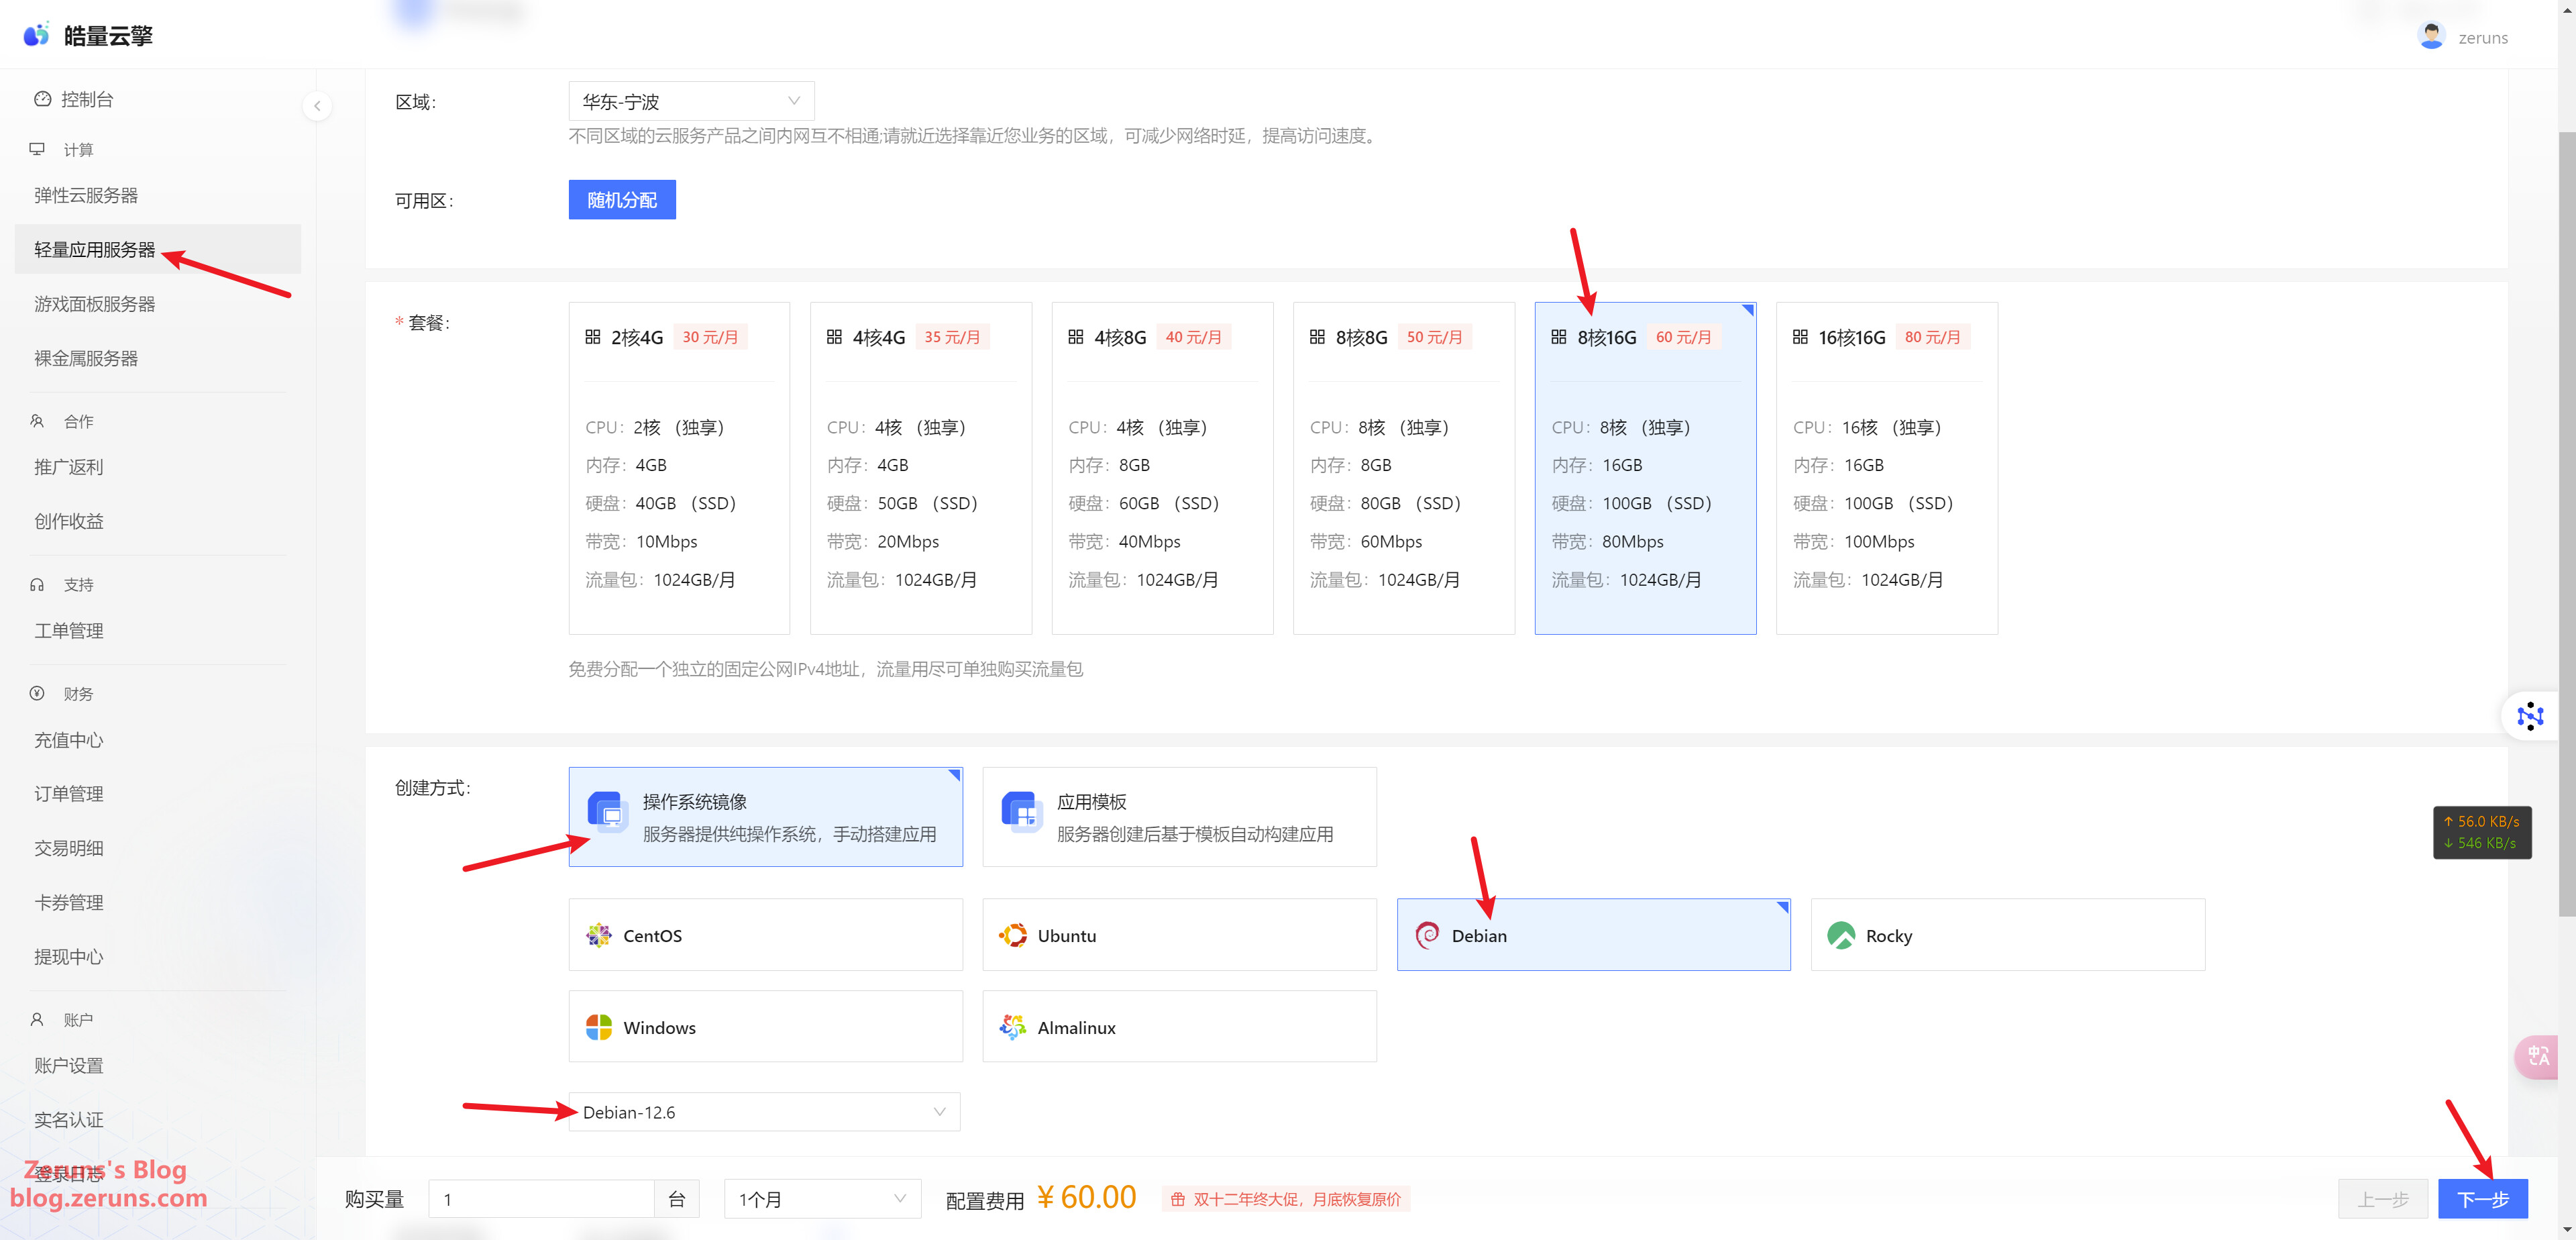Click the Ubuntu logo icon
Viewport: 2576px width, 1240px height.
click(x=1013, y=935)
